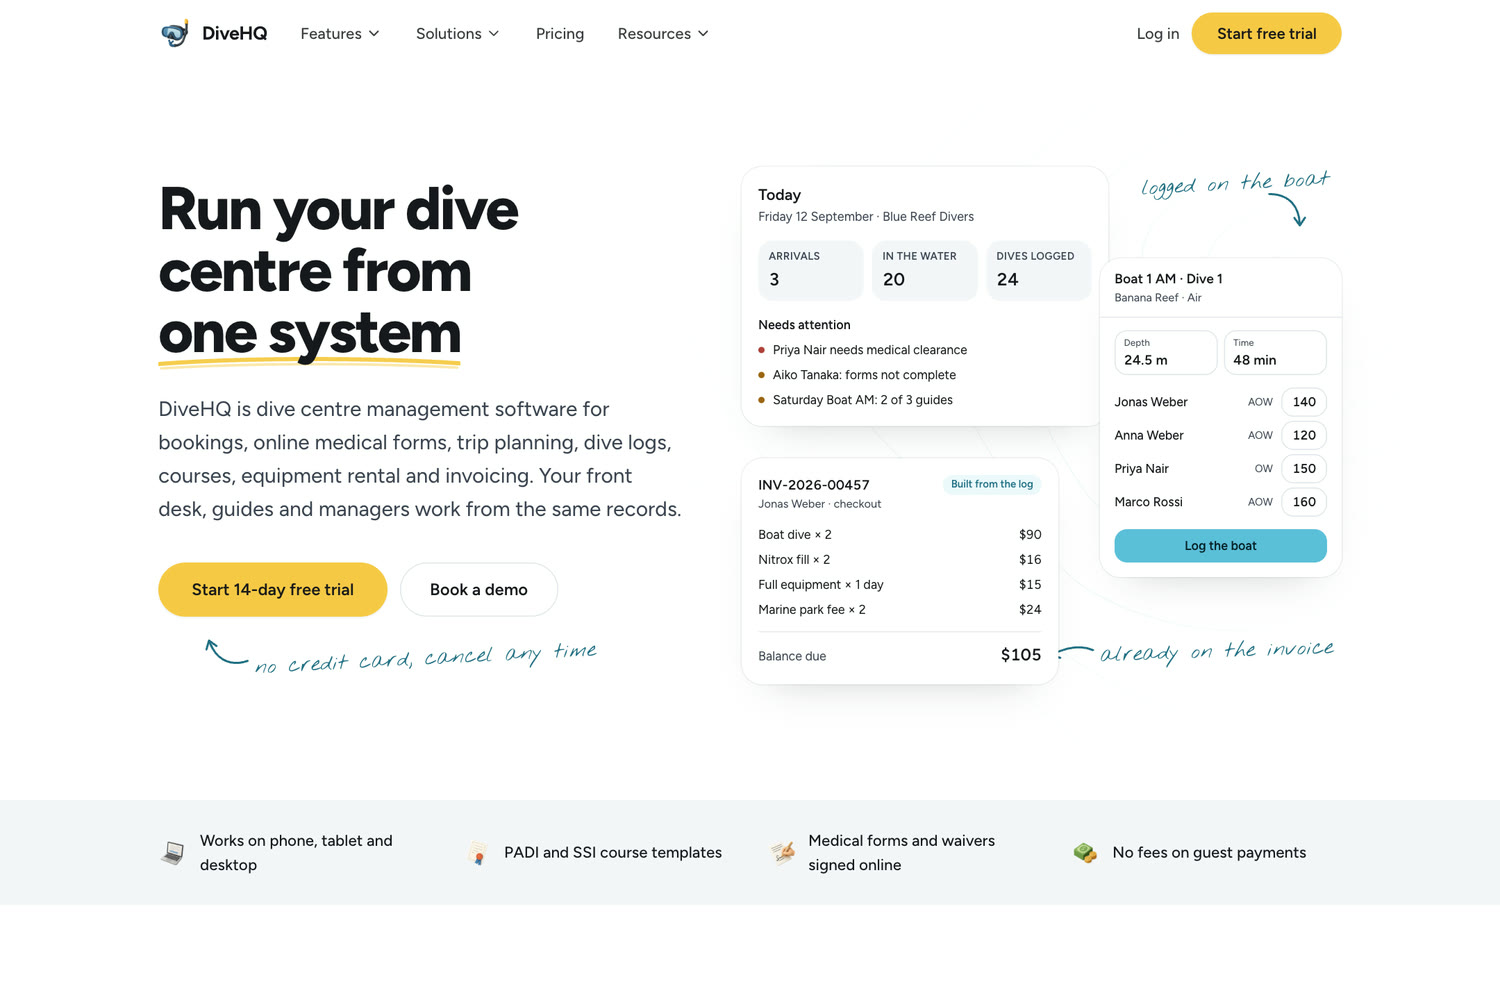Click the laptop icon beside 'Works on phone'
The width and height of the screenshot is (1500, 1000).
pyautogui.click(x=173, y=853)
